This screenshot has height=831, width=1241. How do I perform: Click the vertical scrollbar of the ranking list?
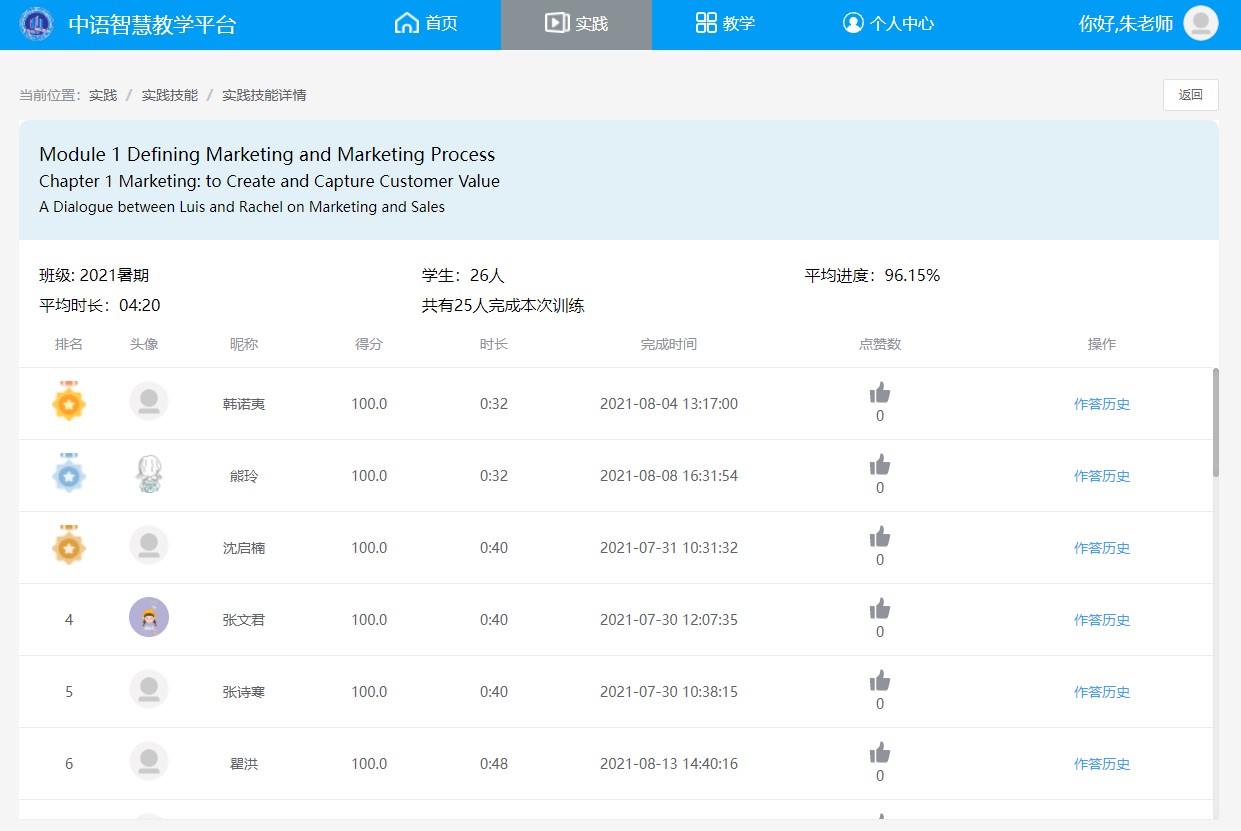click(x=1216, y=420)
